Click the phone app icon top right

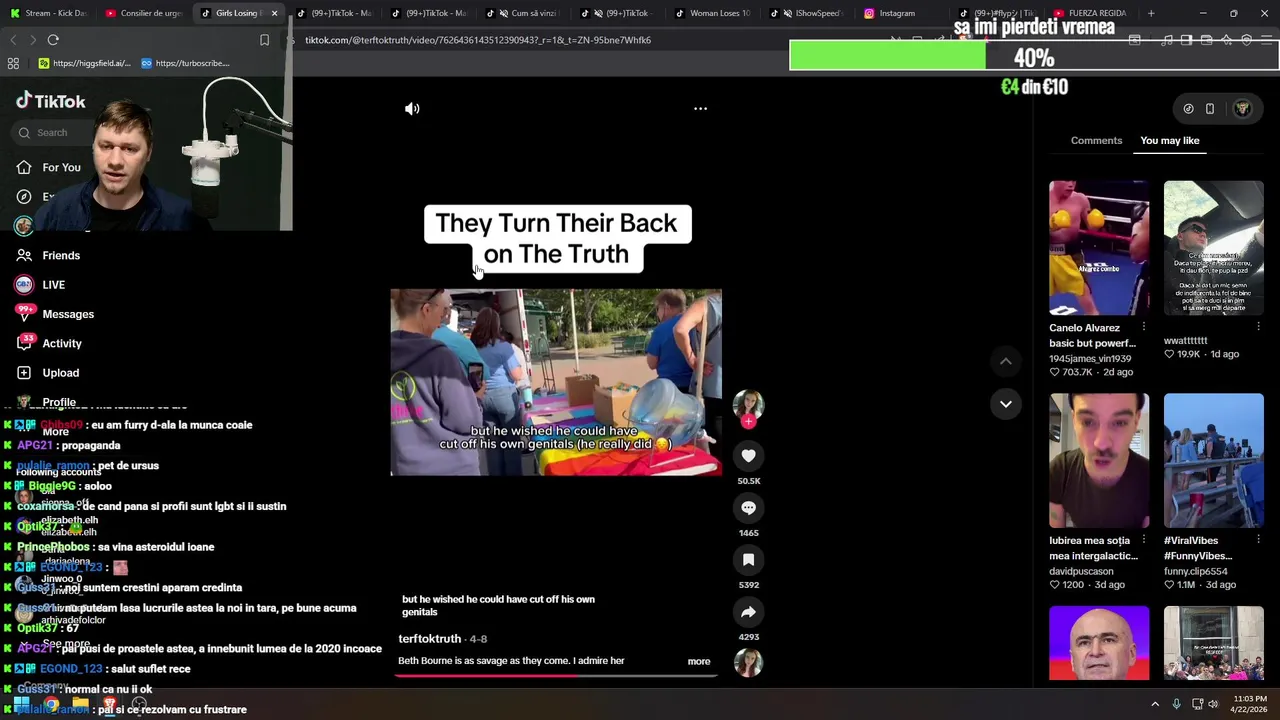[1209, 109]
